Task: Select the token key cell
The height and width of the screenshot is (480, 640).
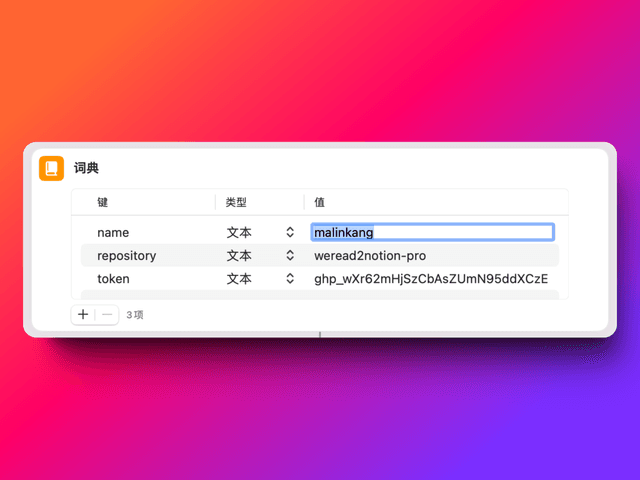Action: [113, 279]
